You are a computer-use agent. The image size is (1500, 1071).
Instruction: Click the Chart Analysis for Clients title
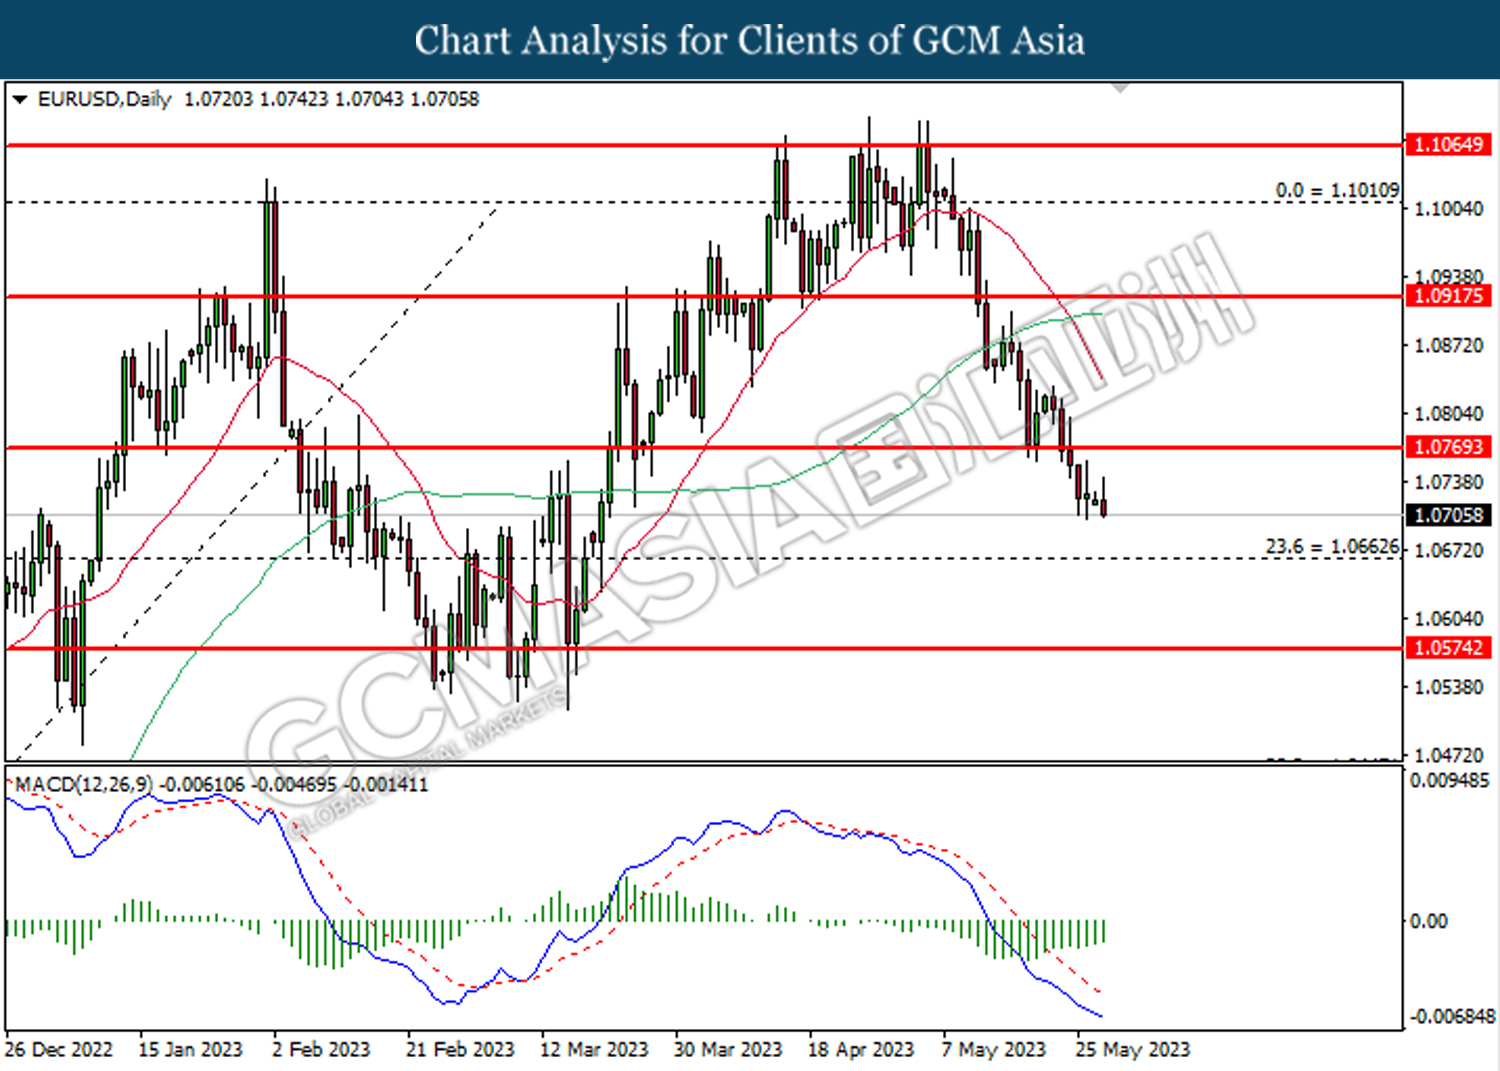click(750, 40)
